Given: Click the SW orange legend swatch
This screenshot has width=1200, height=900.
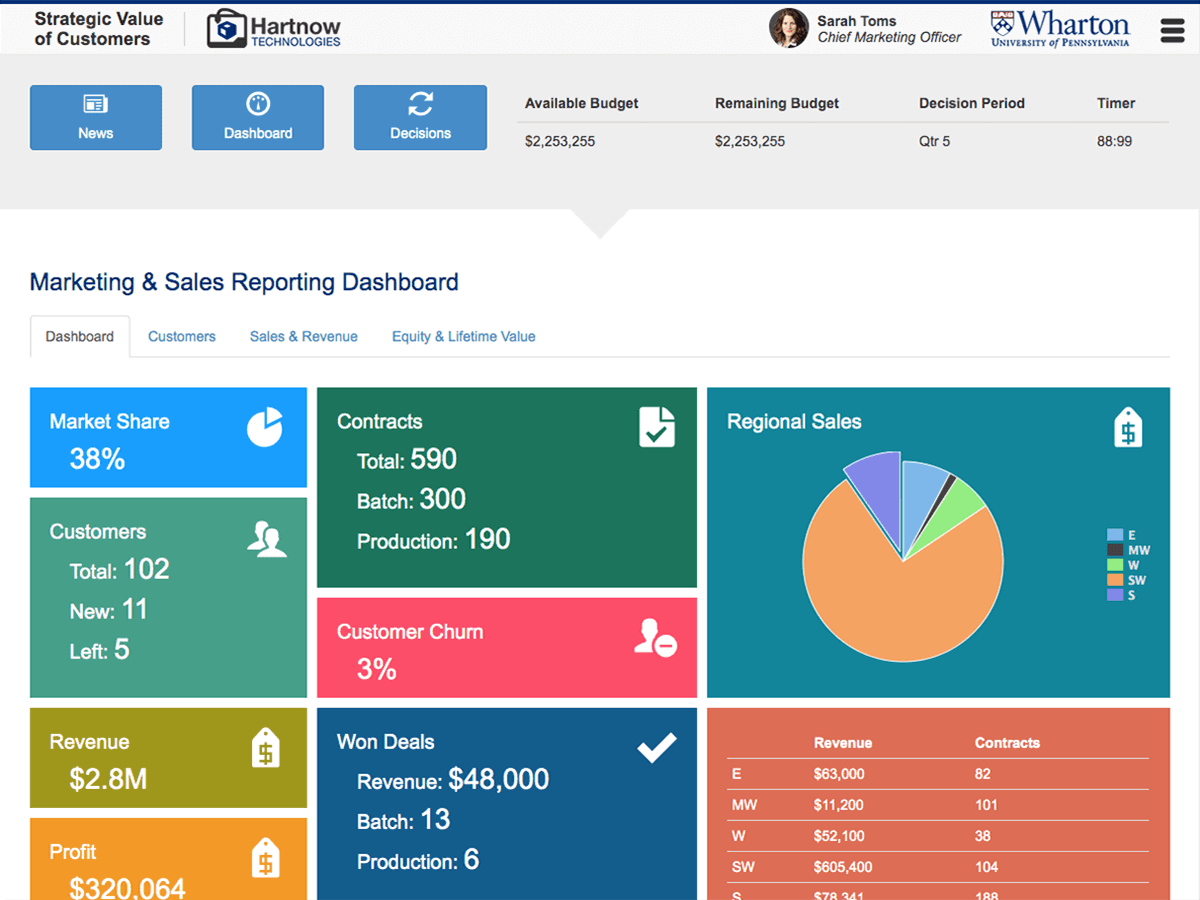Looking at the screenshot, I should (1115, 580).
